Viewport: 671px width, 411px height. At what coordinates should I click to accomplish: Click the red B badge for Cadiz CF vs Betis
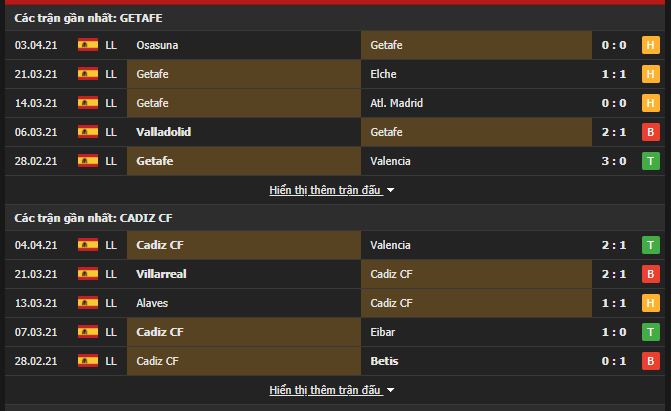[x=650, y=361]
